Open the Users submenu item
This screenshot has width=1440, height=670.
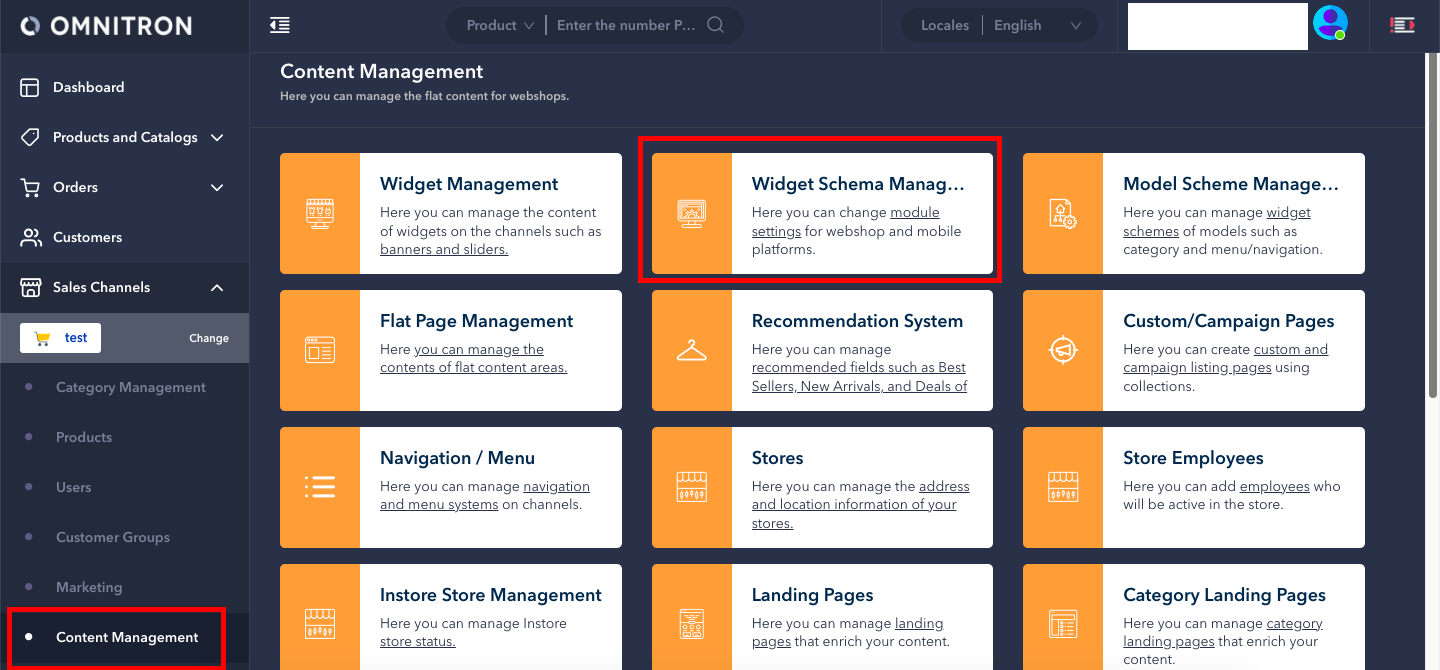point(74,487)
